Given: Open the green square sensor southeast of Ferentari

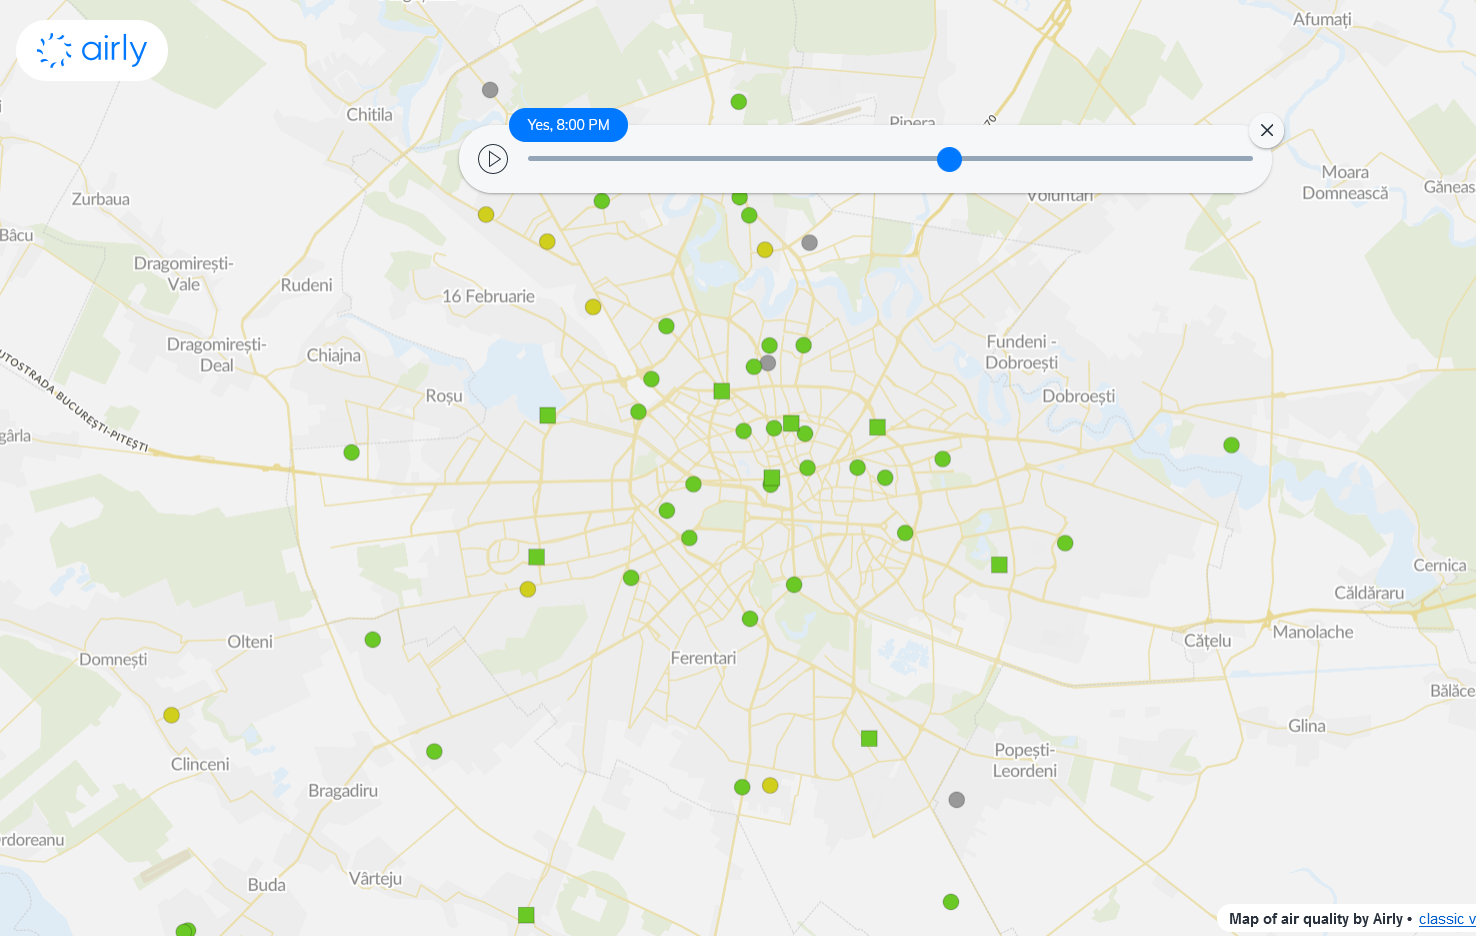Looking at the screenshot, I should coord(869,739).
